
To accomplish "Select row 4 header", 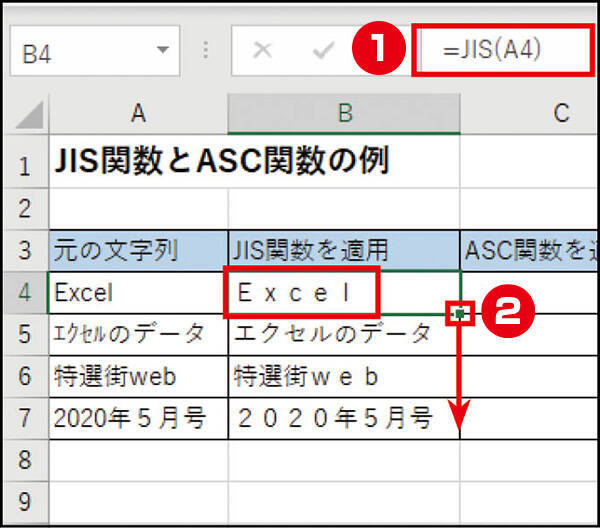I will point(24,293).
